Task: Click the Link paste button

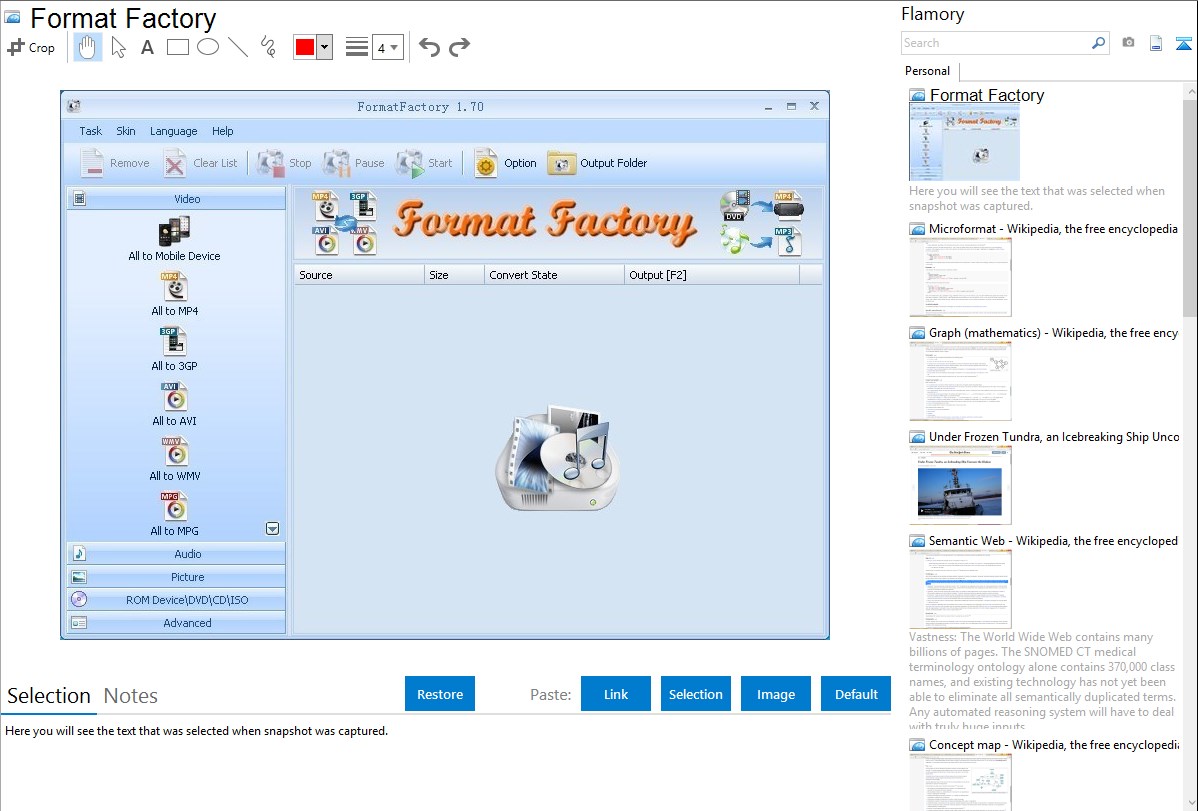Action: (616, 694)
